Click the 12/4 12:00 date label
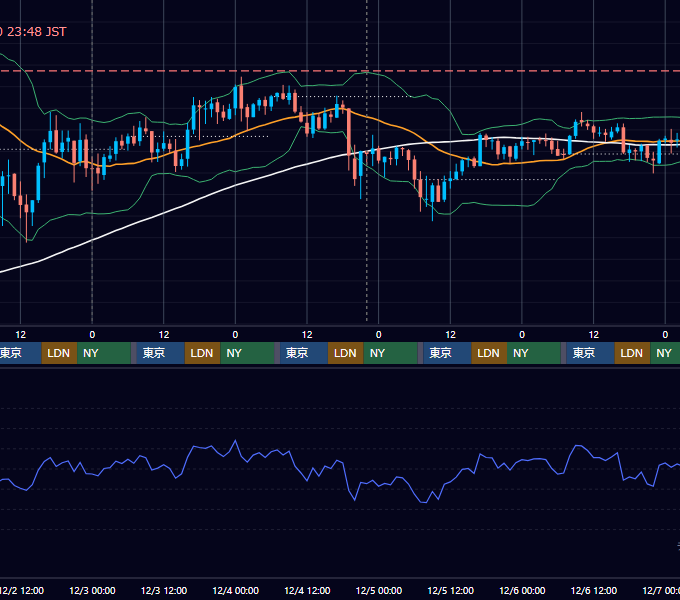680x600 pixels. 307,590
